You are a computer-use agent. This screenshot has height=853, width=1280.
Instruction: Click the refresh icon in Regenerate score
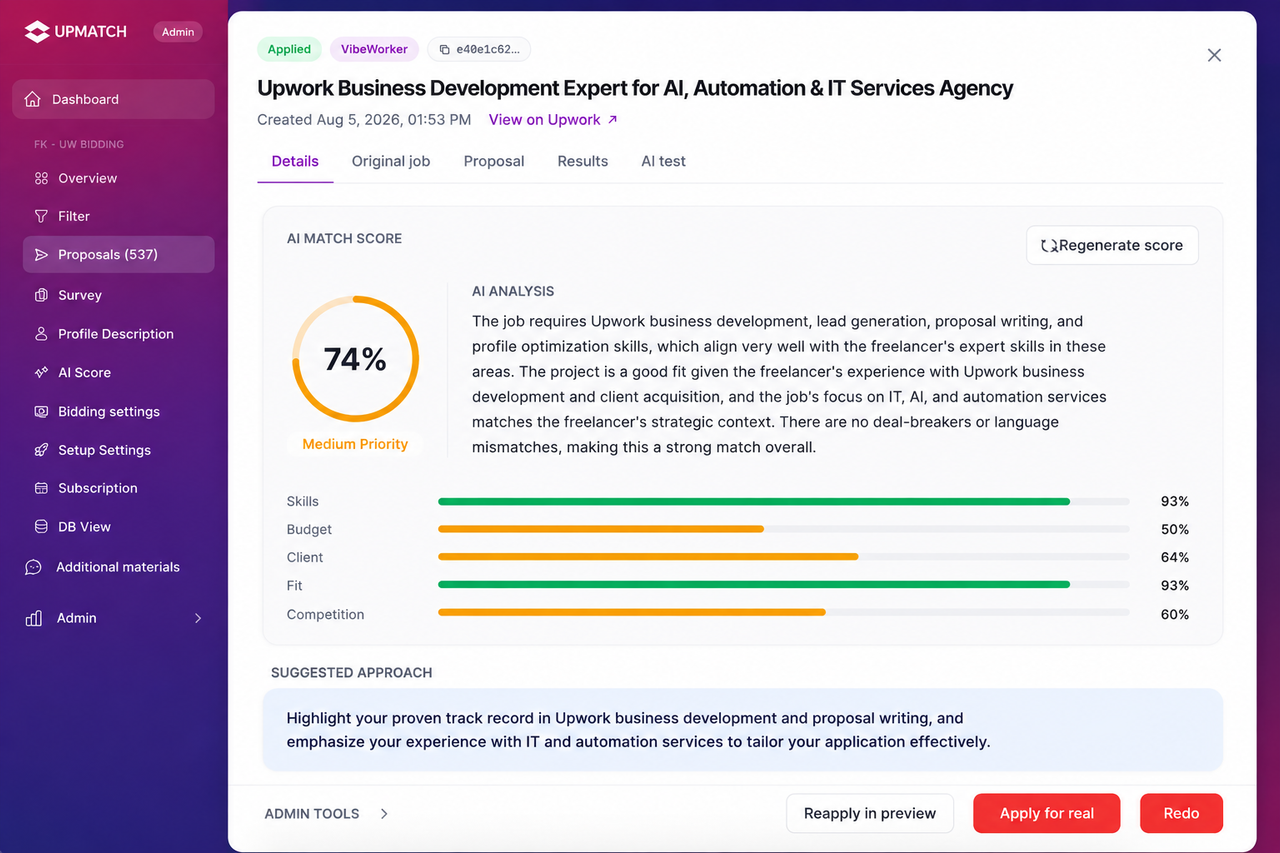(x=1049, y=245)
